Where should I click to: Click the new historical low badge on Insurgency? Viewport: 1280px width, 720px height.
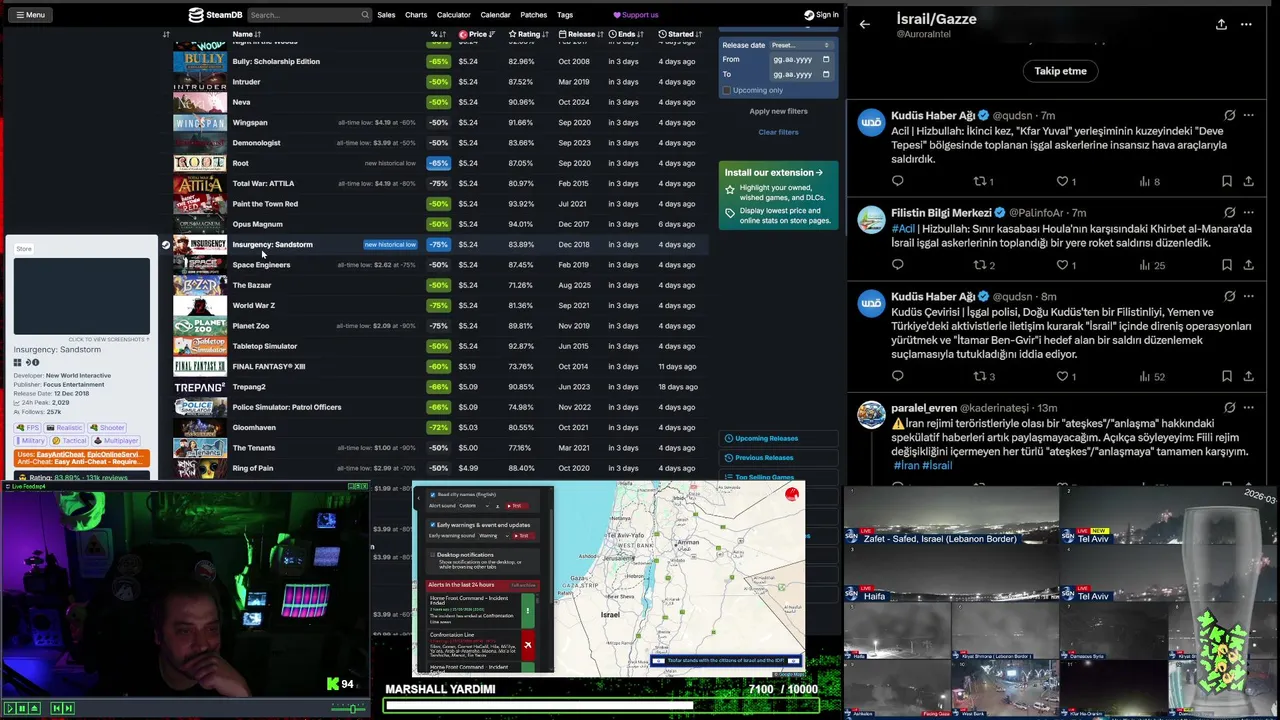click(x=390, y=244)
